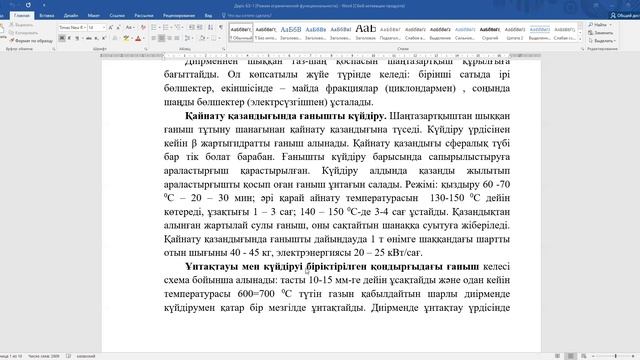Click the web layout view icon
This screenshot has width=640, height=360.
pos(584,356)
